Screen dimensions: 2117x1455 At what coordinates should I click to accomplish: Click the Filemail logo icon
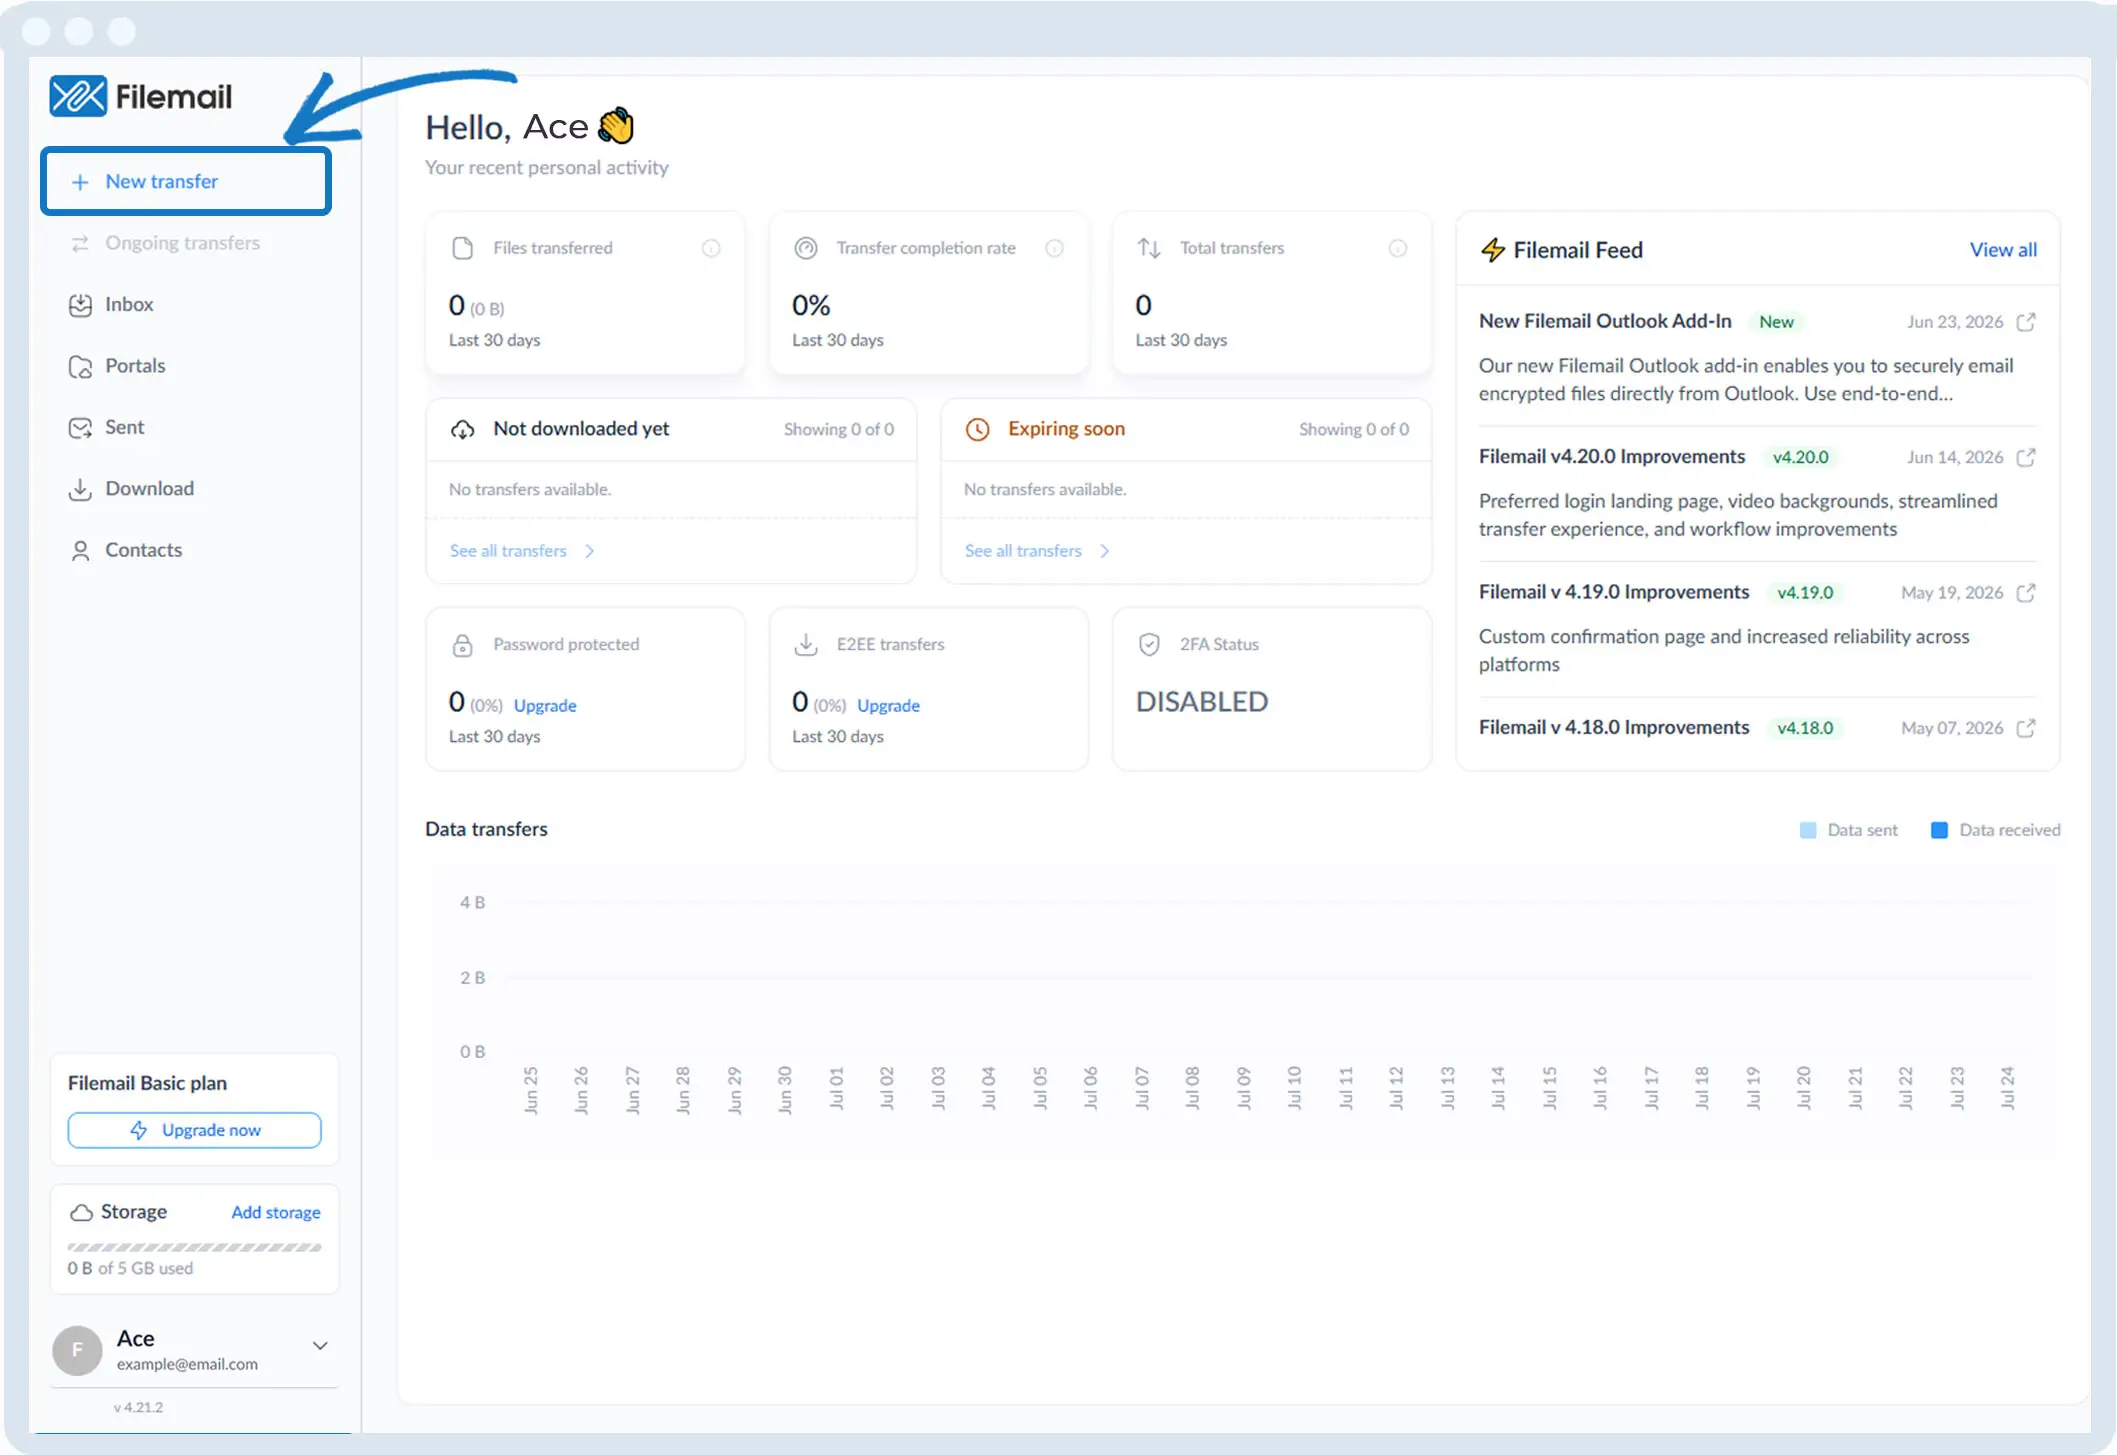click(x=78, y=96)
